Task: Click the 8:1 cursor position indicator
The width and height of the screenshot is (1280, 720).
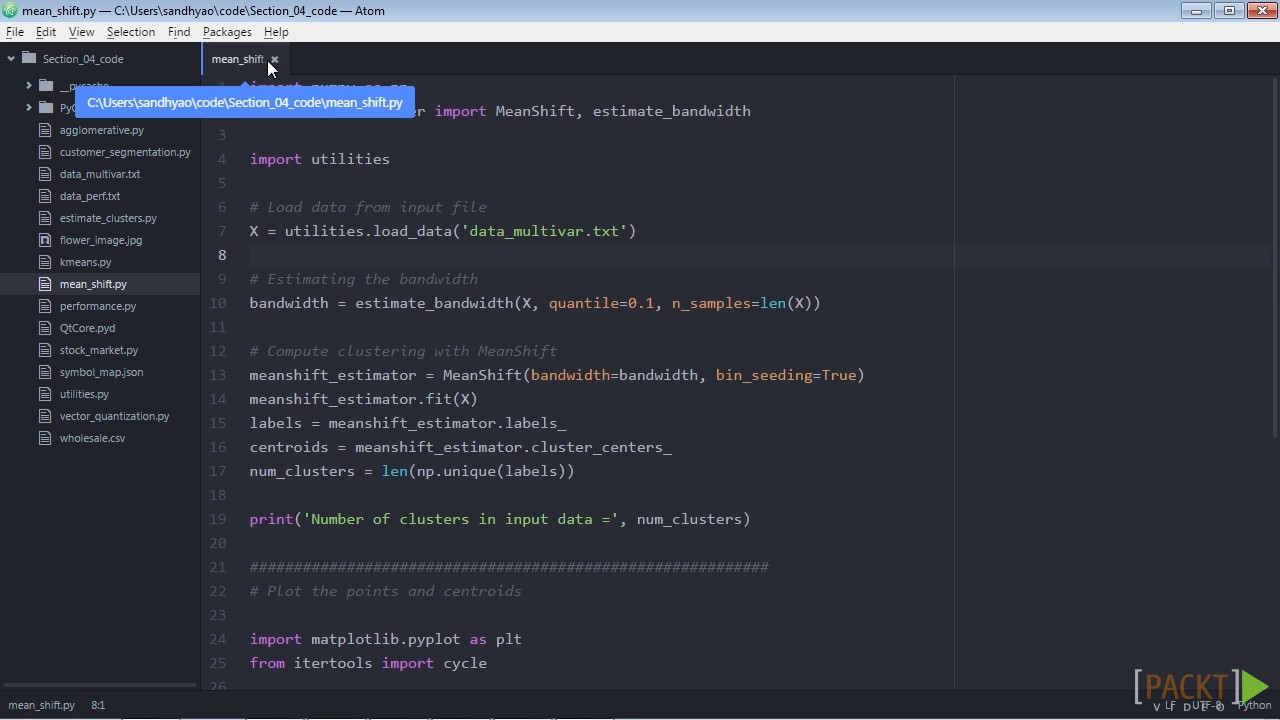Action: pos(98,705)
